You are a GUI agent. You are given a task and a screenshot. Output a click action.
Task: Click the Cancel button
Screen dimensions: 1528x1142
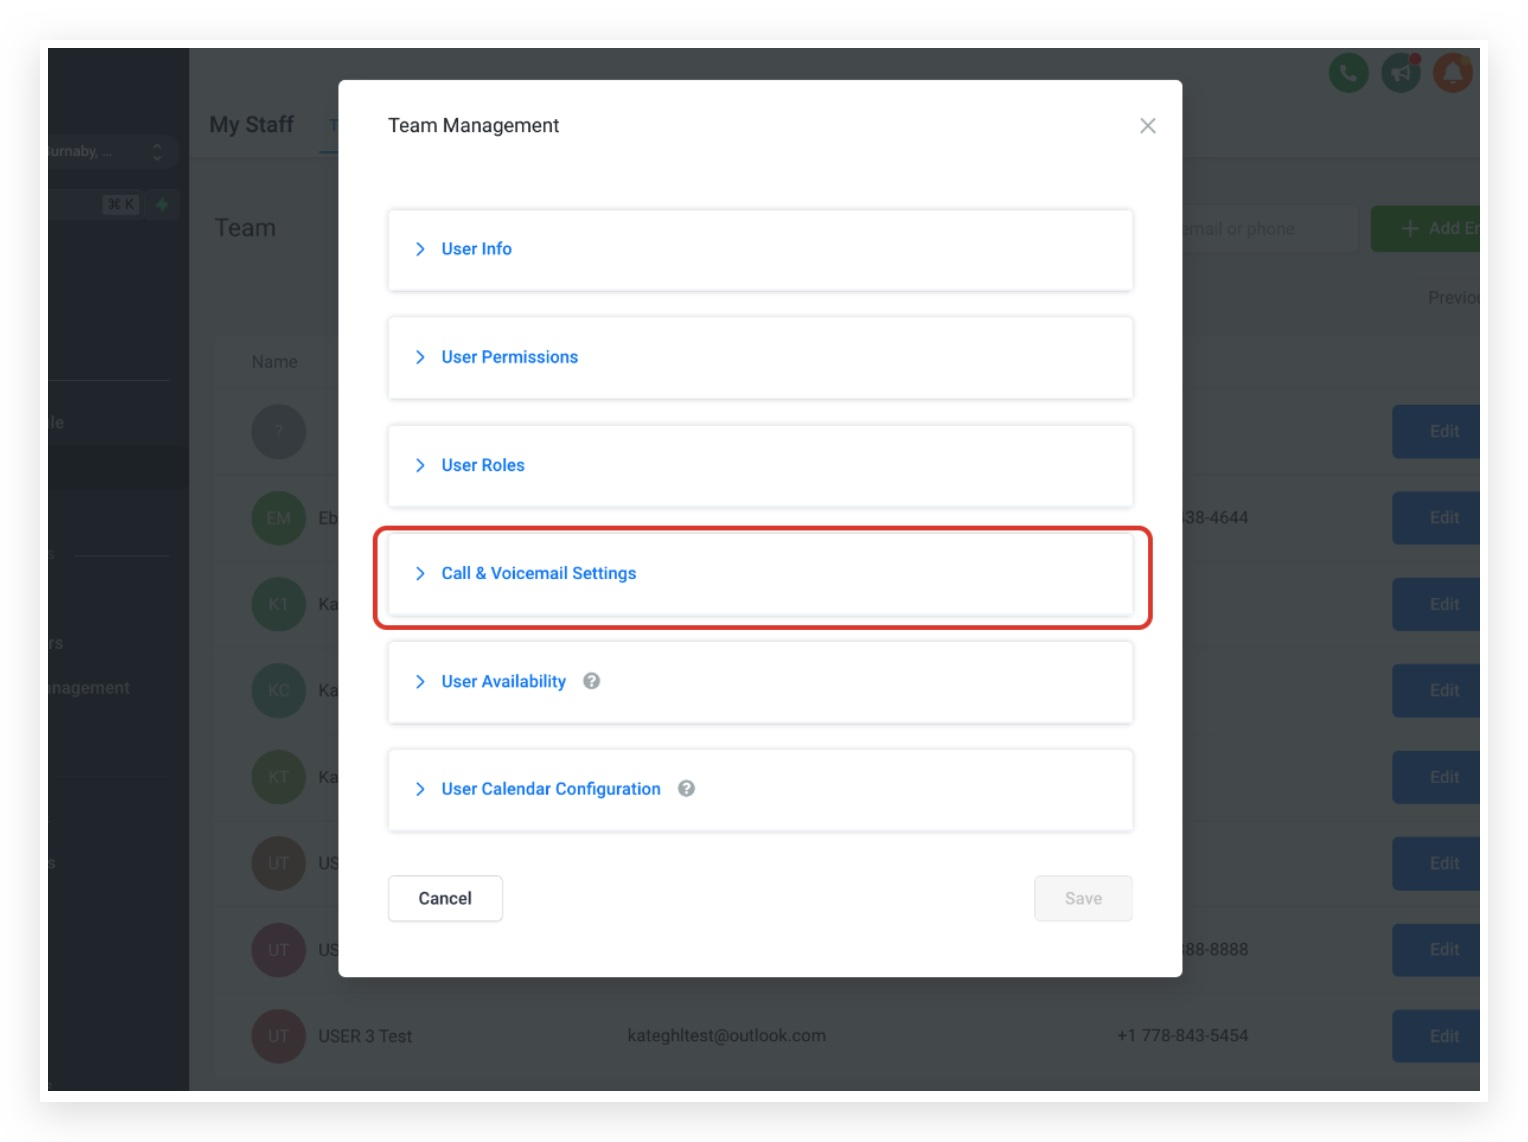445,898
